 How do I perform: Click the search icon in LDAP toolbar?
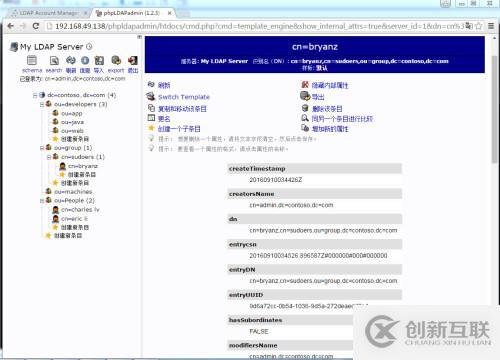[54, 61]
